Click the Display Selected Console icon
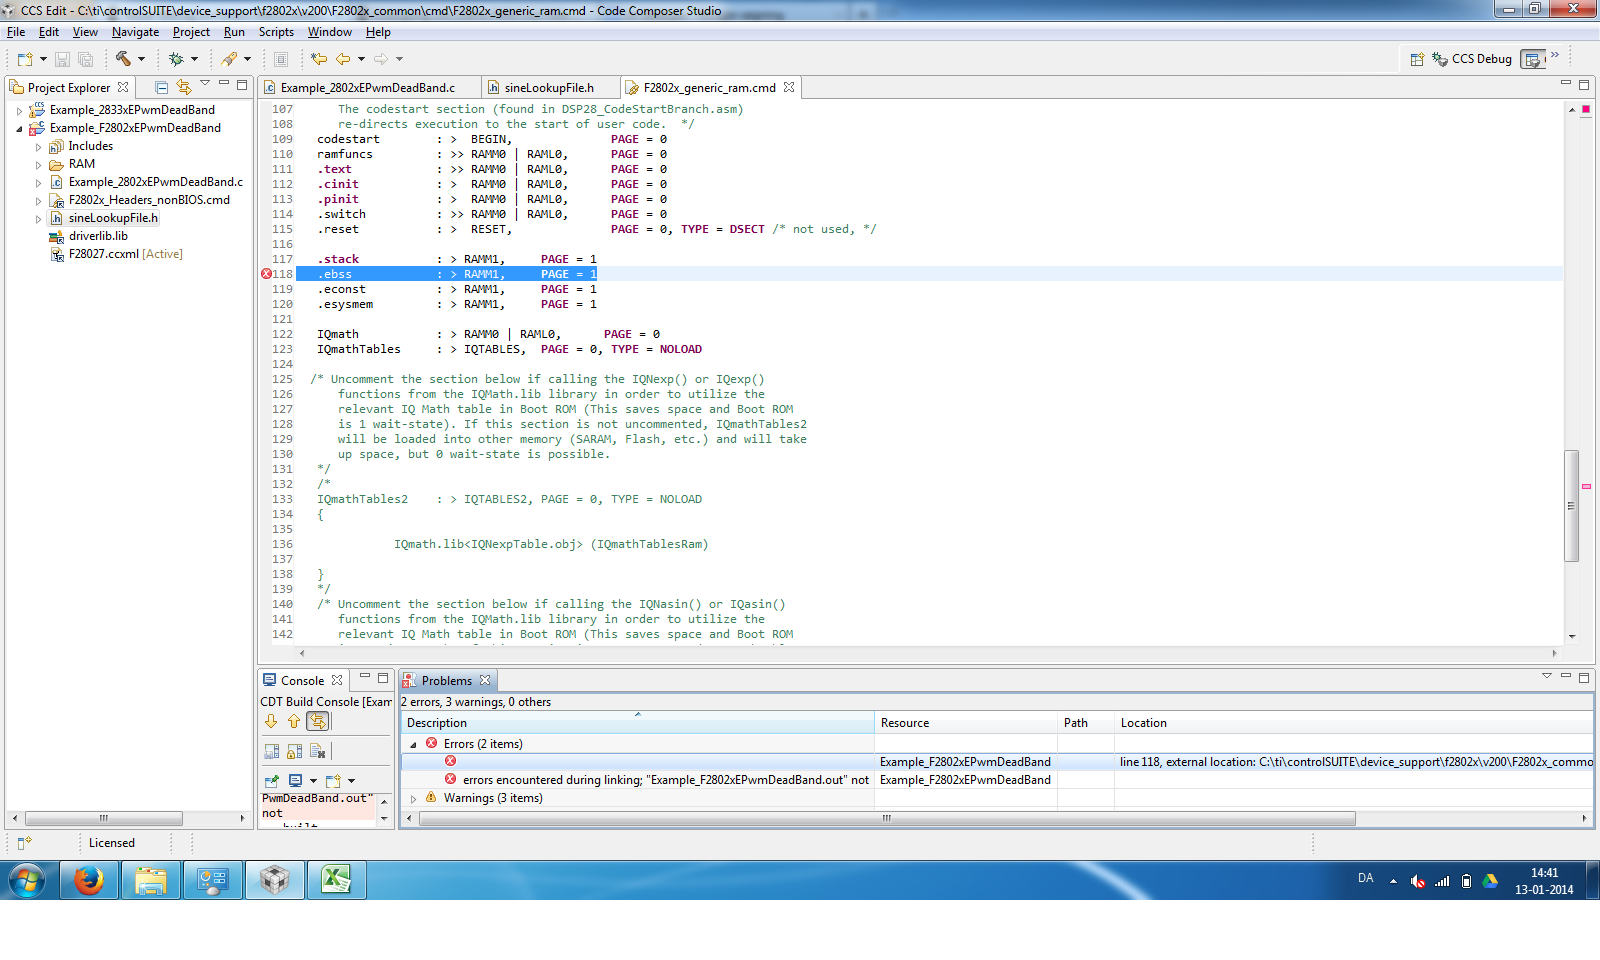This screenshot has height=960, width=1600. 295,780
